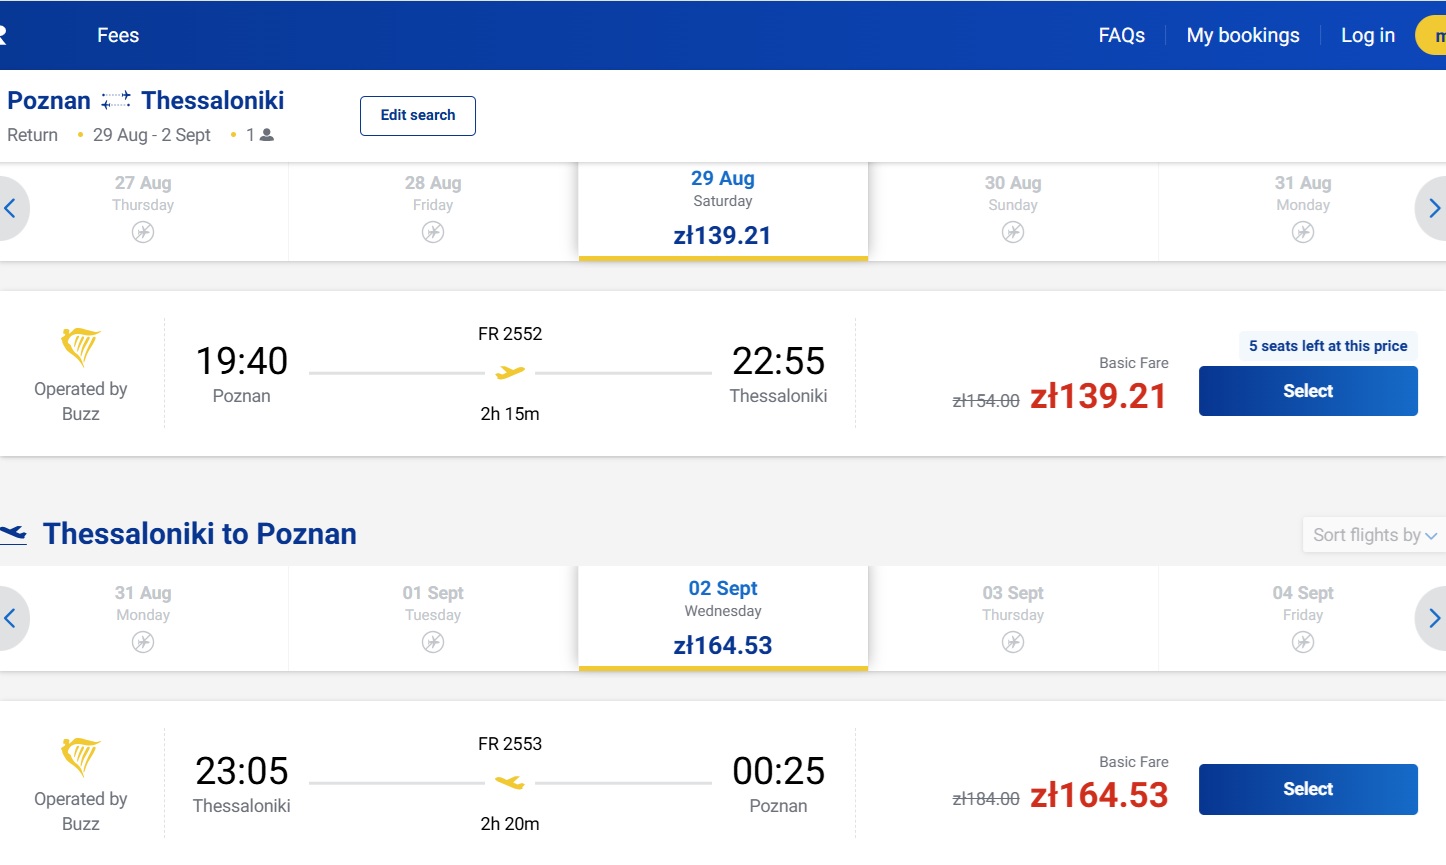Click the passenger icon in the search summary

(267, 135)
